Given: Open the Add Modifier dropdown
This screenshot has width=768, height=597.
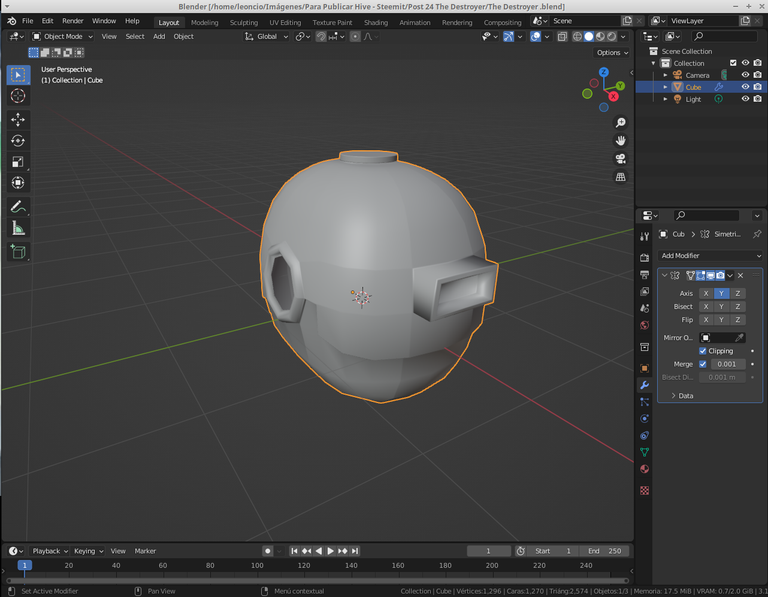Looking at the screenshot, I should click(709, 256).
